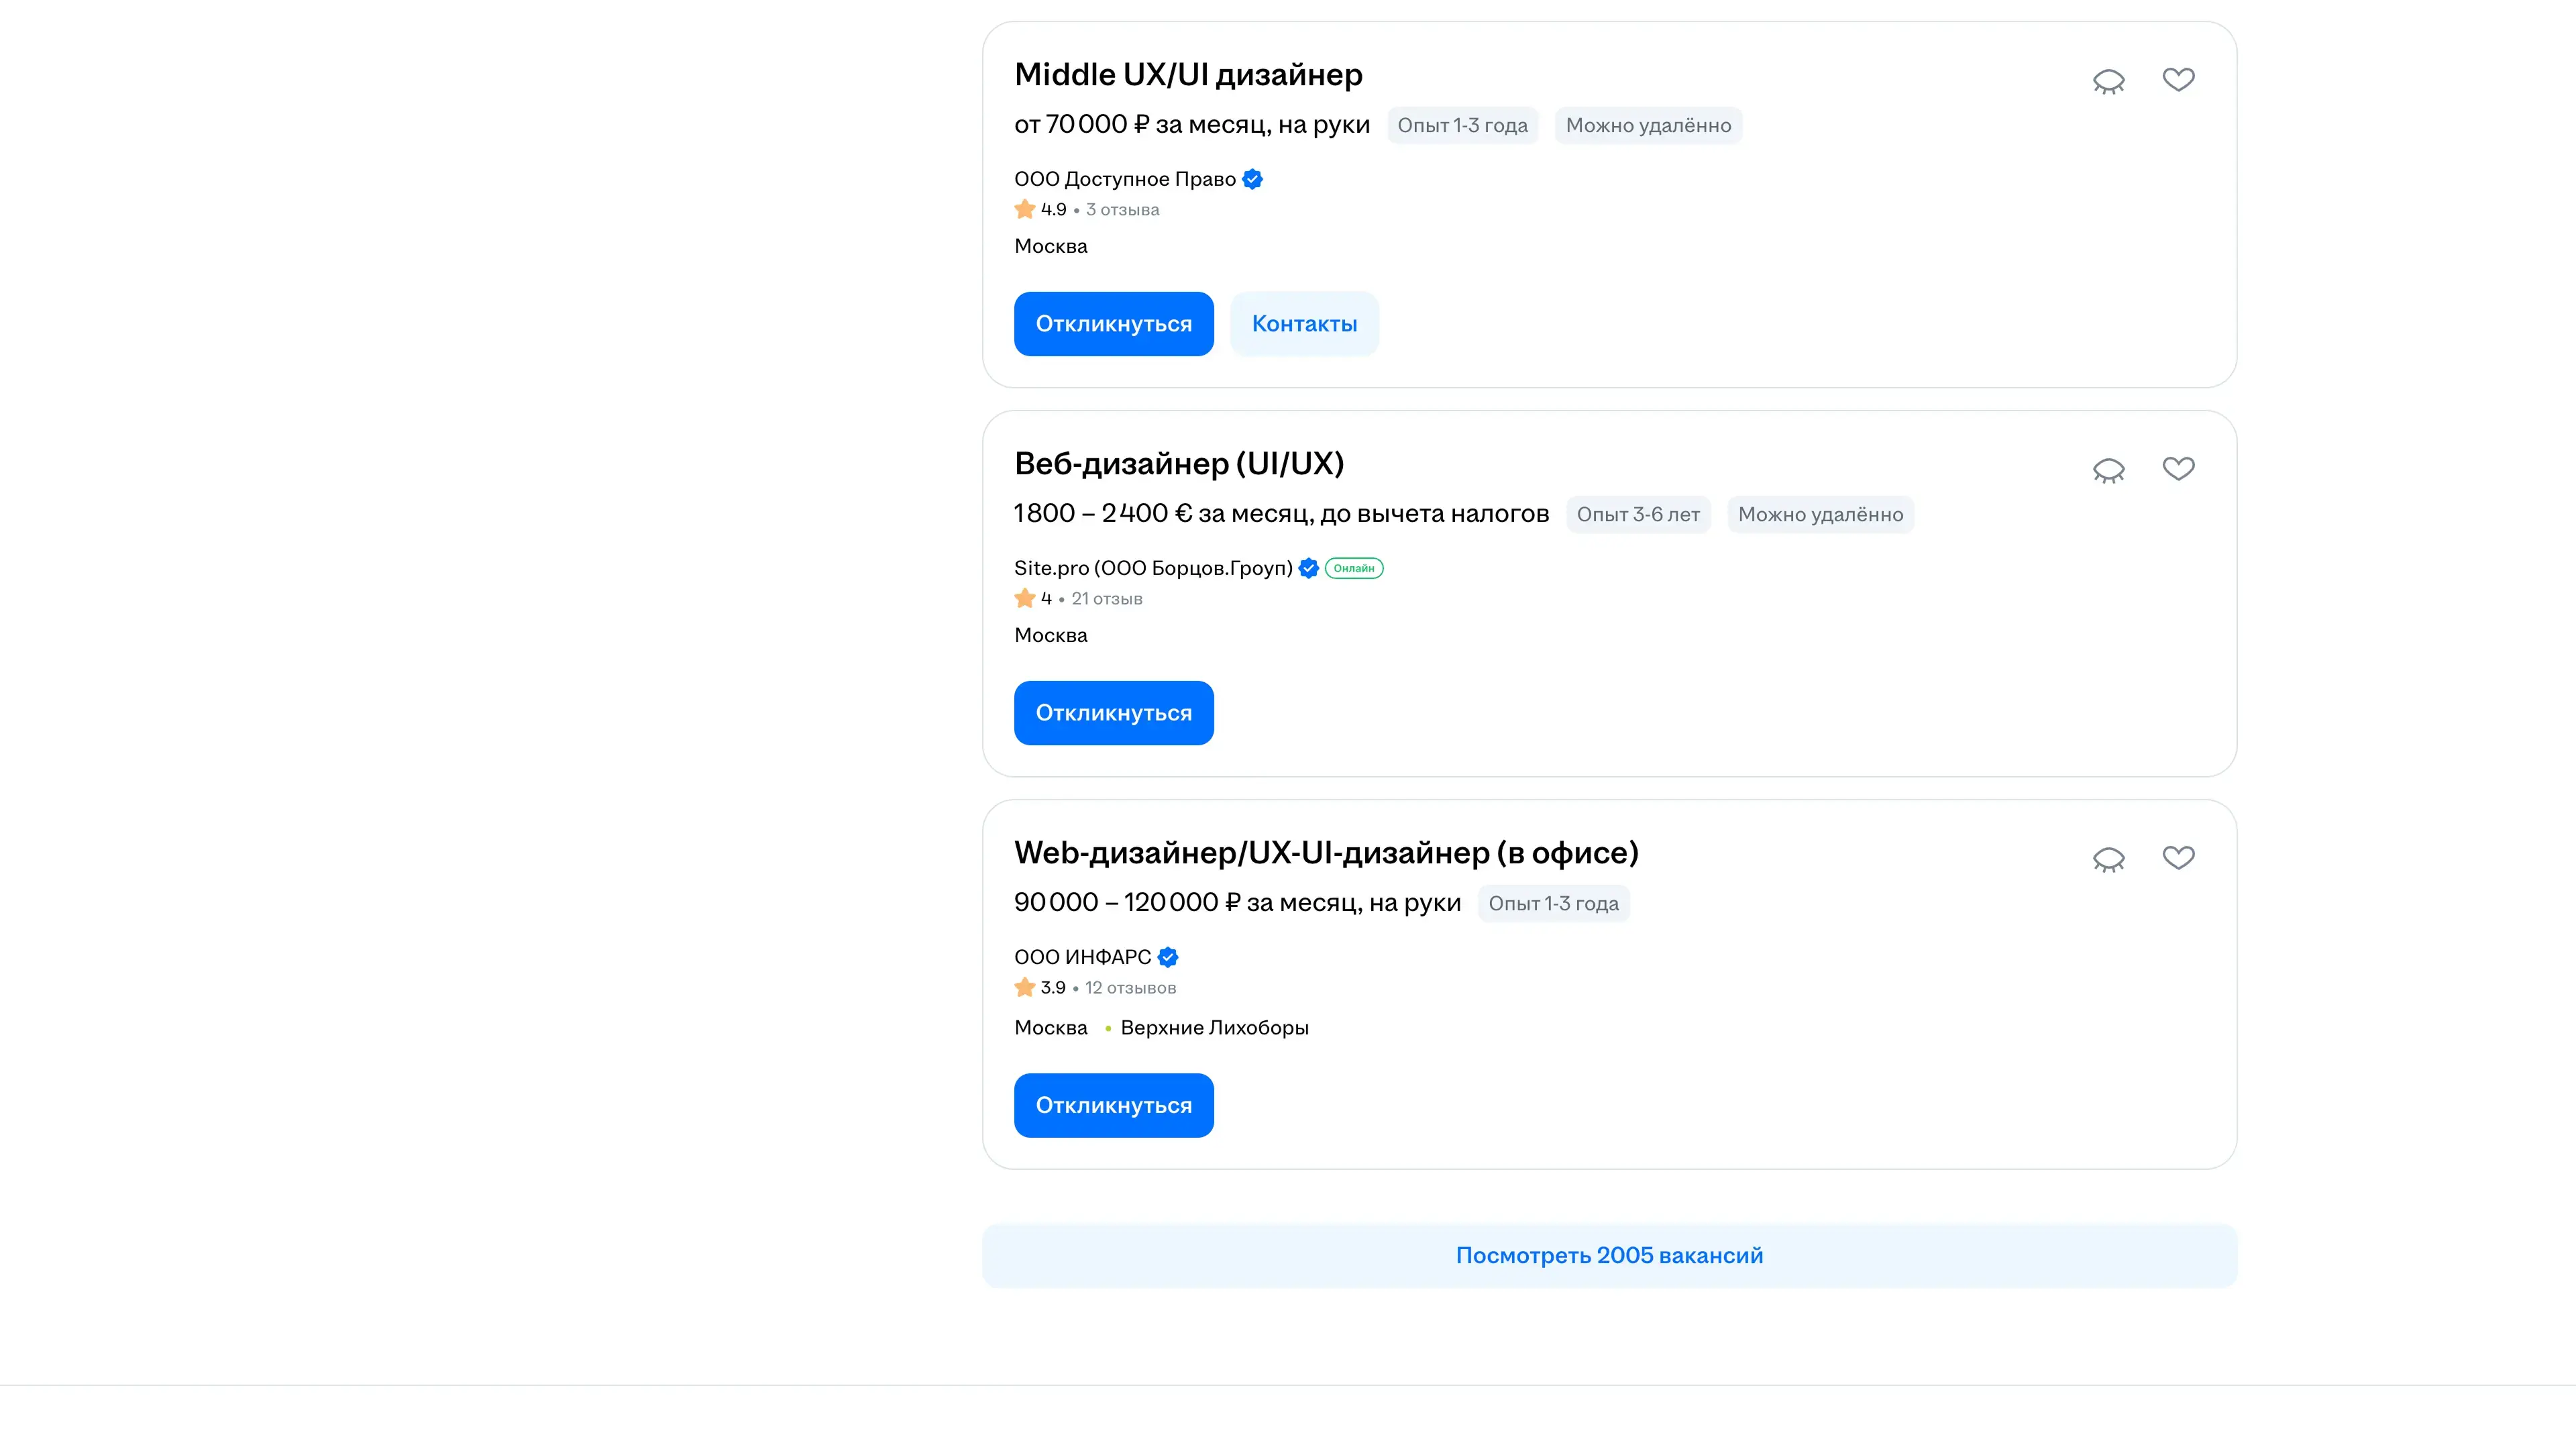This screenshot has height=1449, width=2576.
Task: Open the Site.pro (ООО Борцов.Гроуп) company page
Action: coord(1153,568)
